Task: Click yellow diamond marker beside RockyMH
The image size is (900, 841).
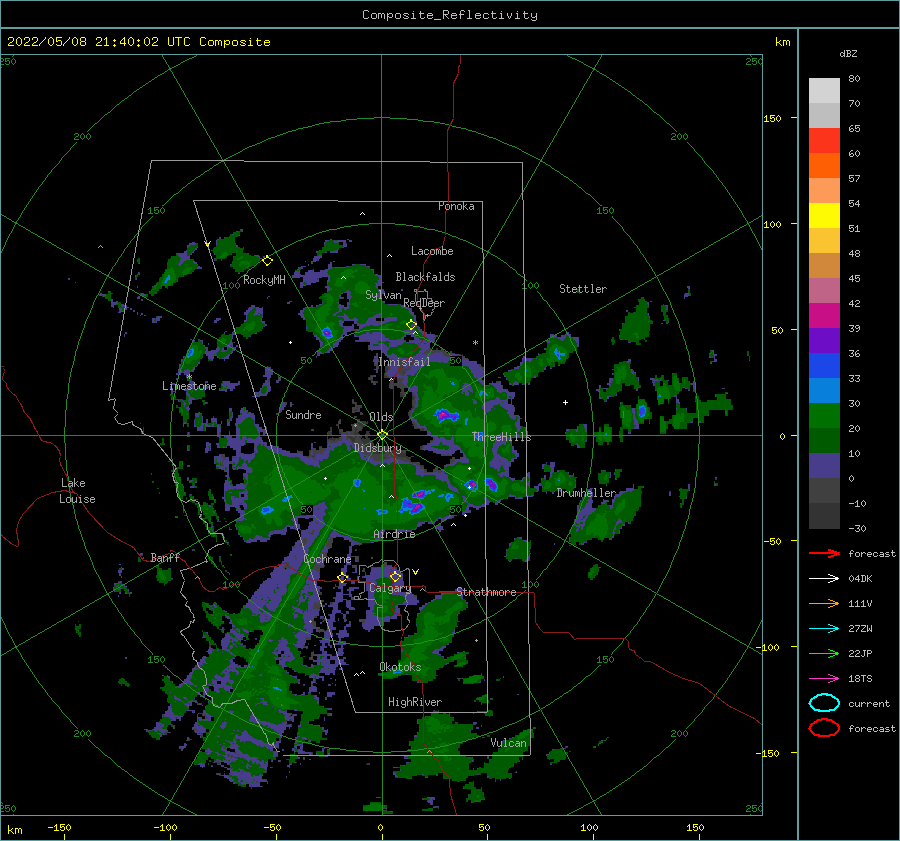Action: pos(267,261)
